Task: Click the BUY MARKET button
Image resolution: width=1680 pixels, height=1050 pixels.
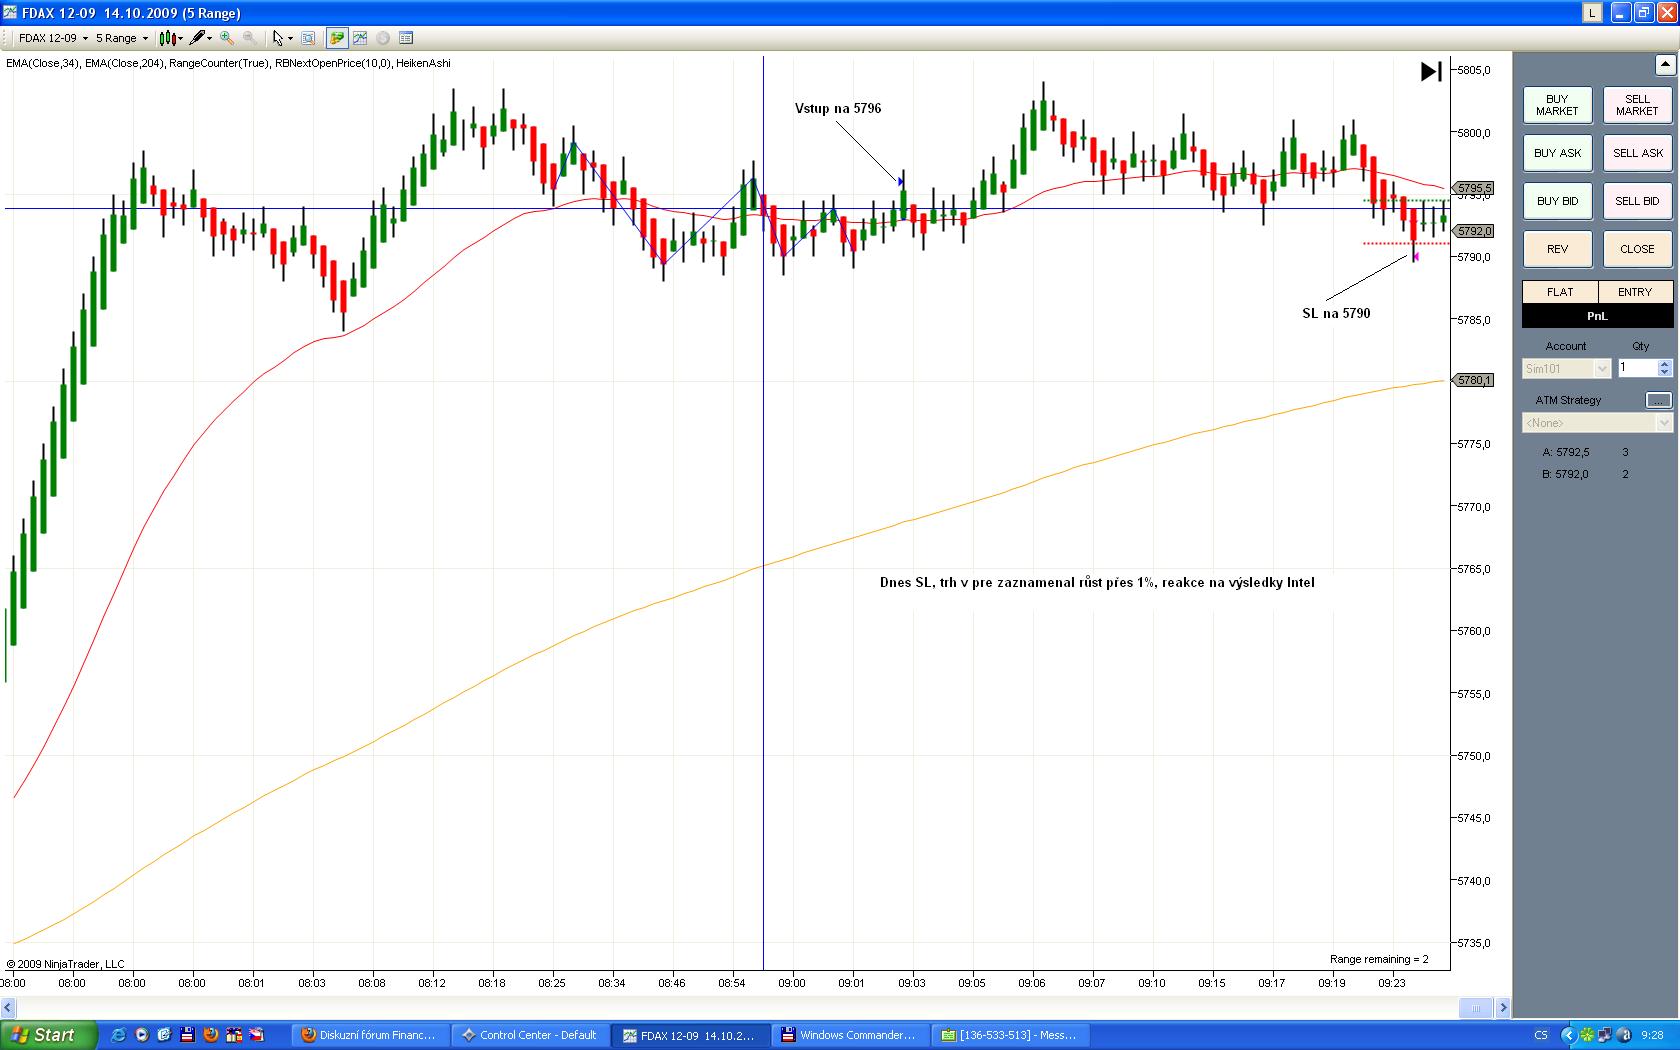Action: (1557, 105)
